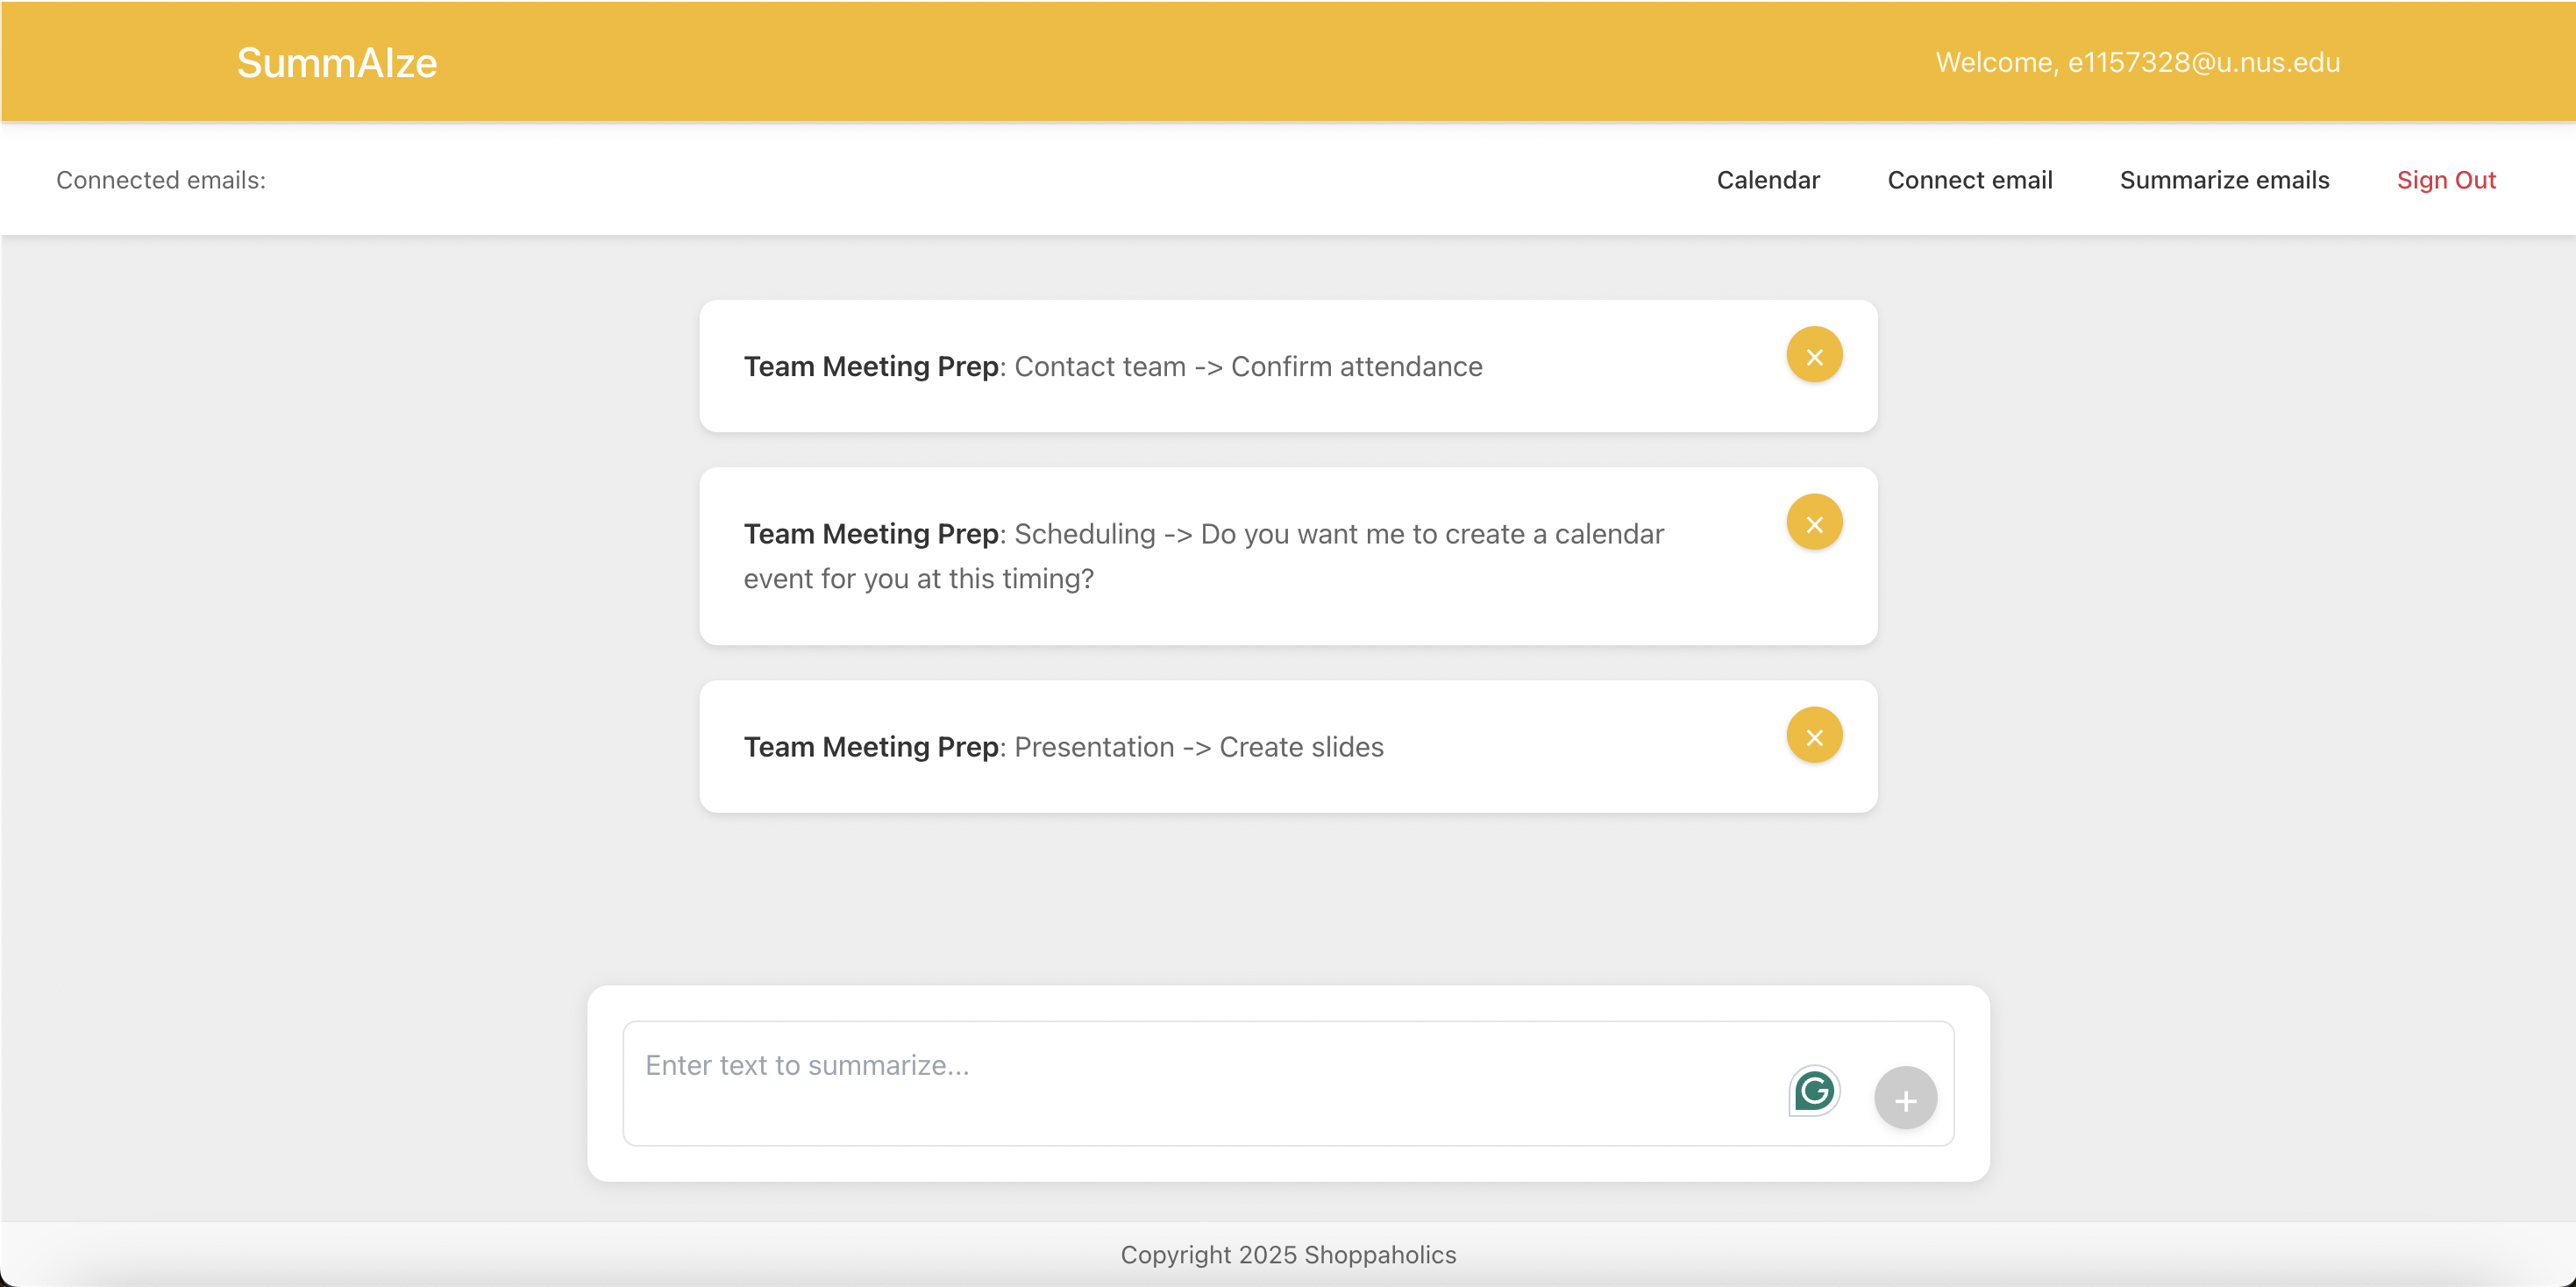
Task: Select the Presentation Create slides card
Action: (1198, 748)
